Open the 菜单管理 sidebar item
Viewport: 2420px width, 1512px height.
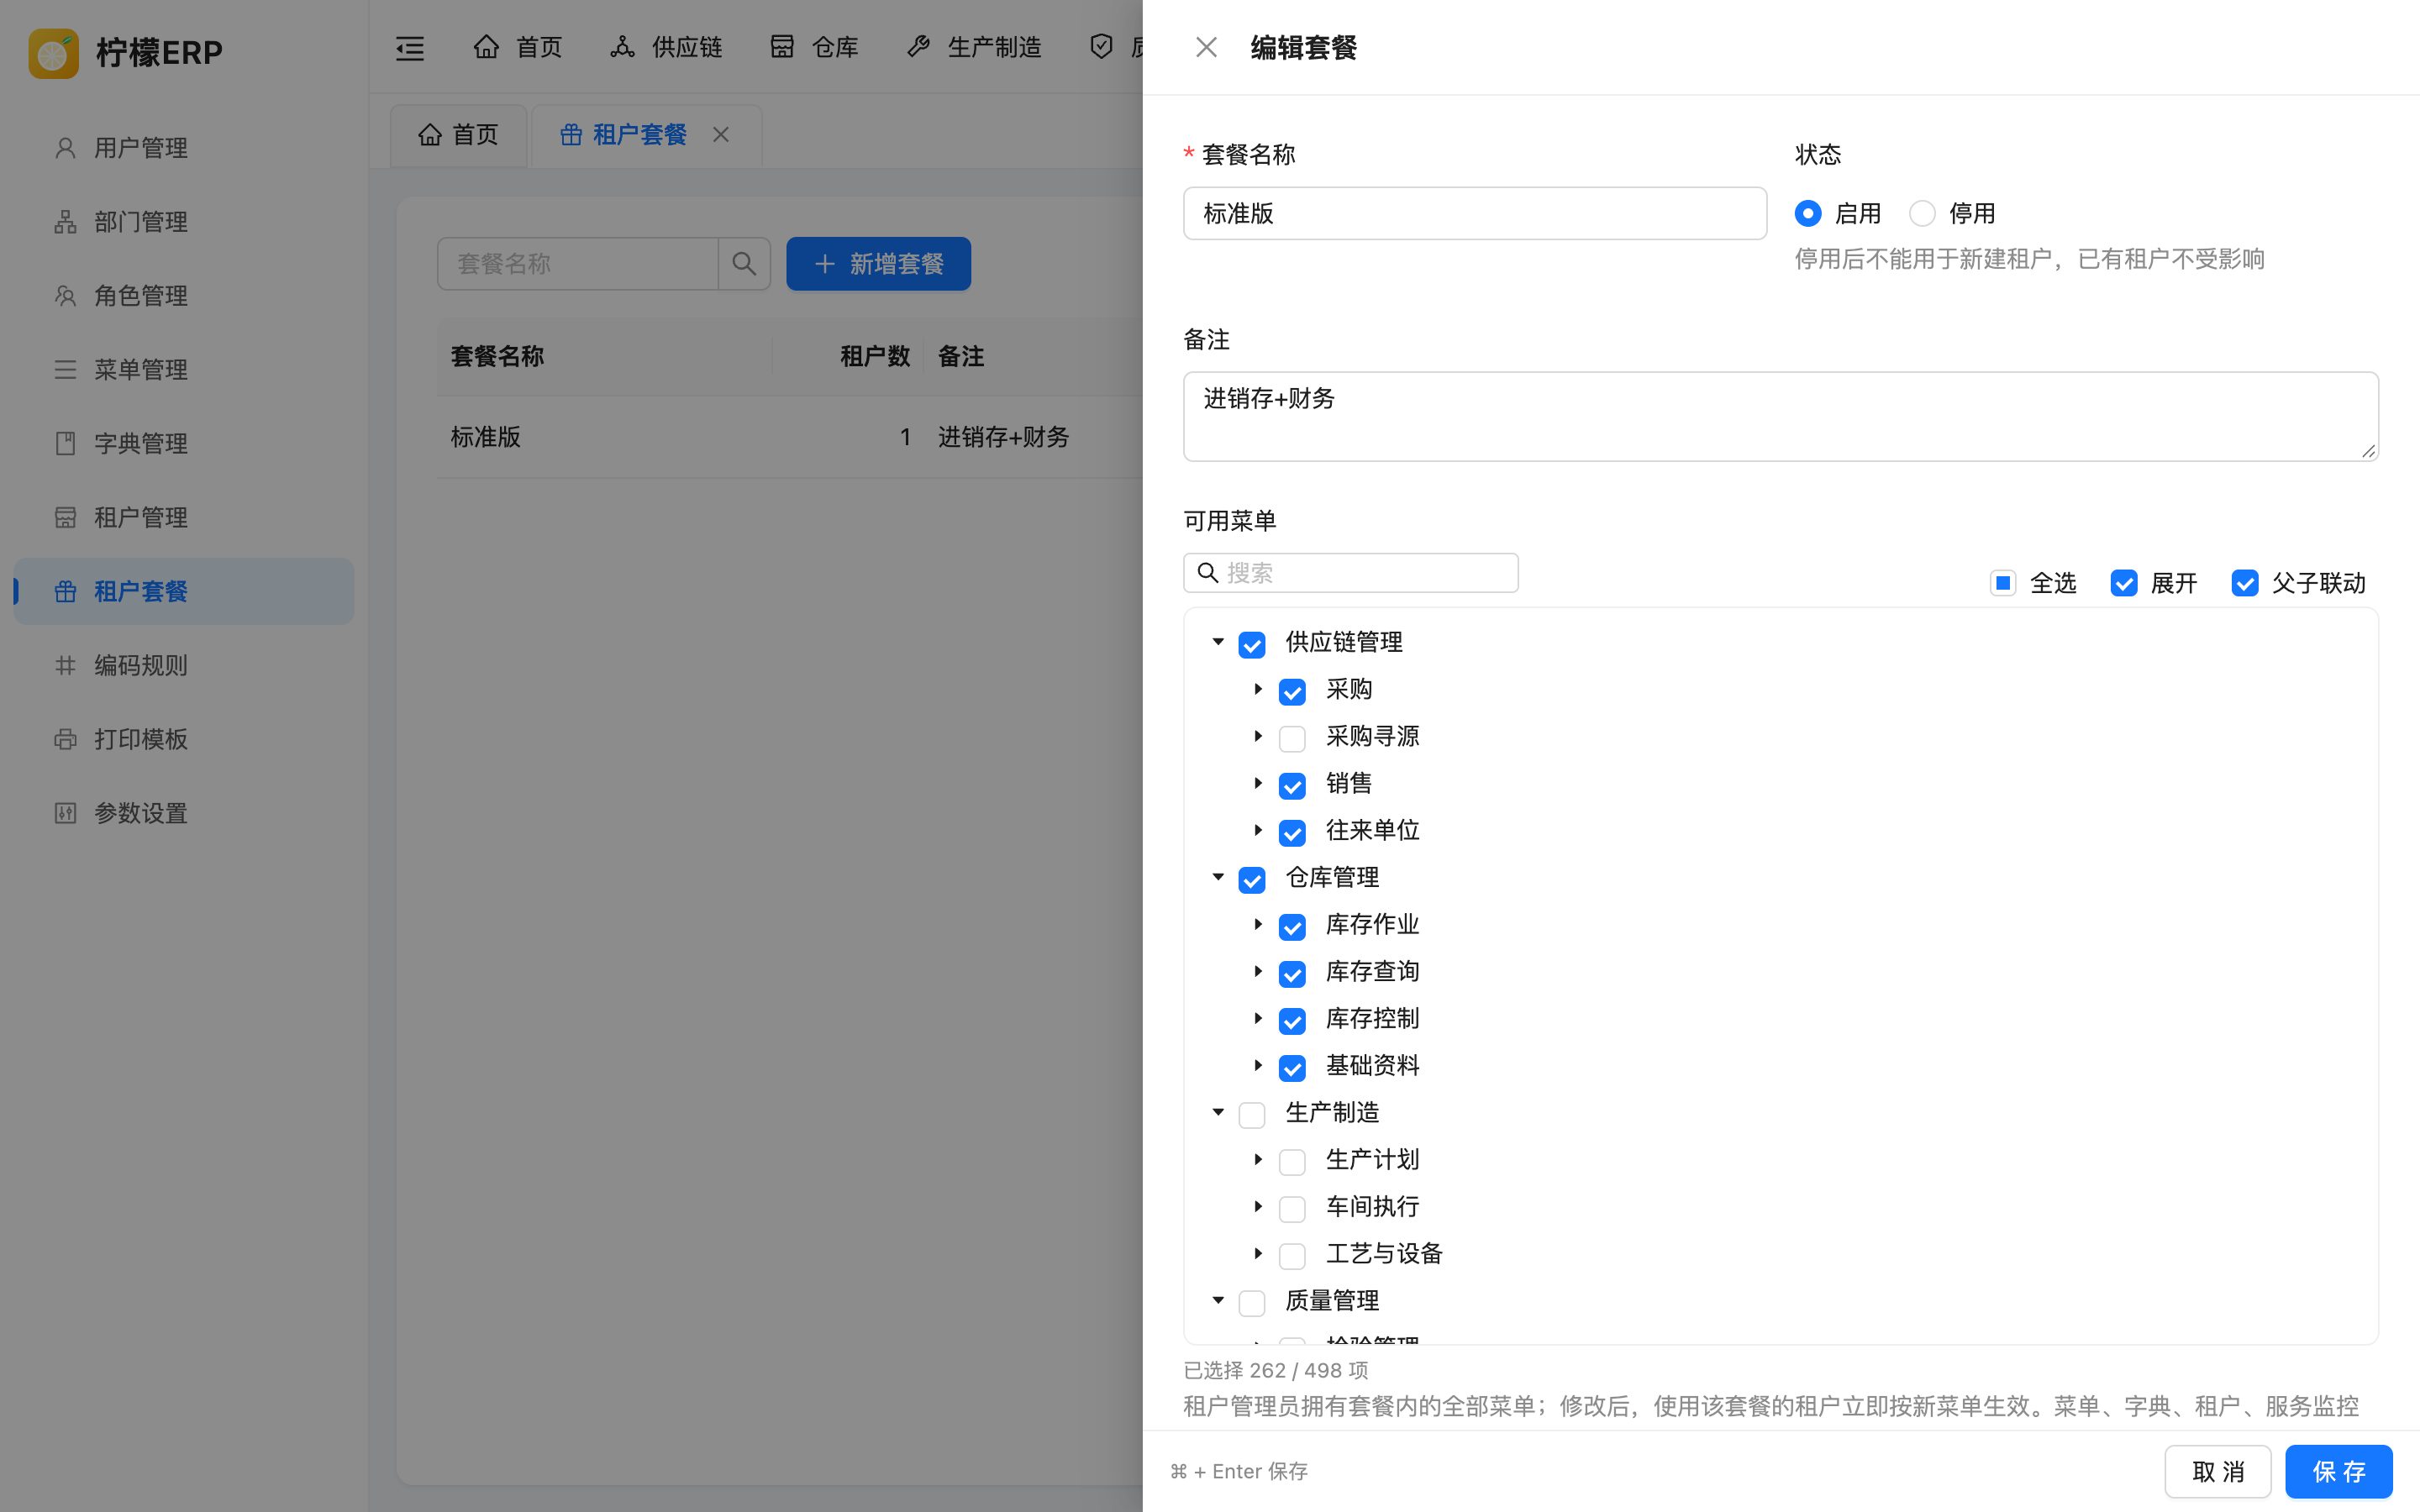pyautogui.click(x=184, y=370)
